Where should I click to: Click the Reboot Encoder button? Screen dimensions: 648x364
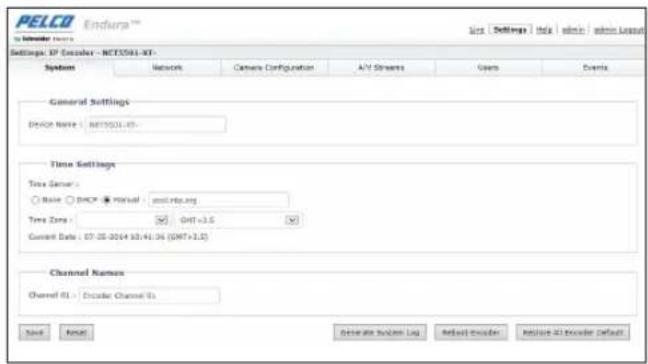(471, 333)
